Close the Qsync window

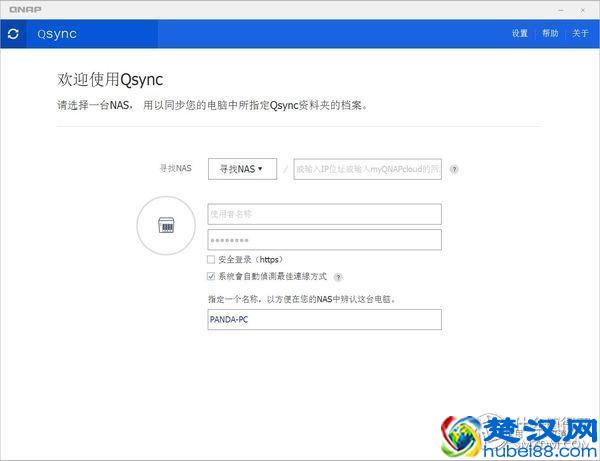tap(583, 10)
